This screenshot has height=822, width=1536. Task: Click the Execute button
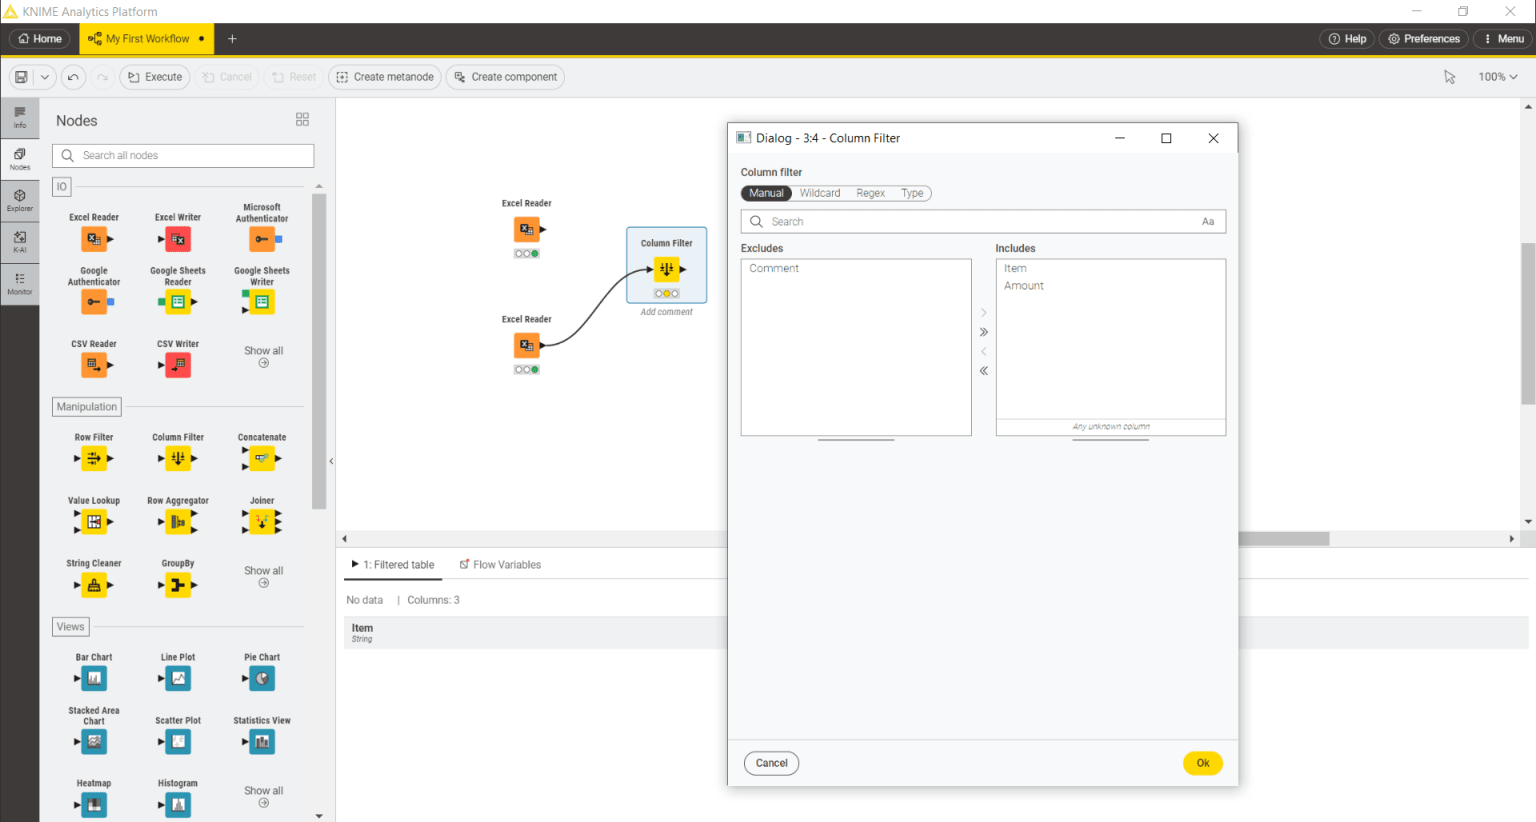pos(155,77)
